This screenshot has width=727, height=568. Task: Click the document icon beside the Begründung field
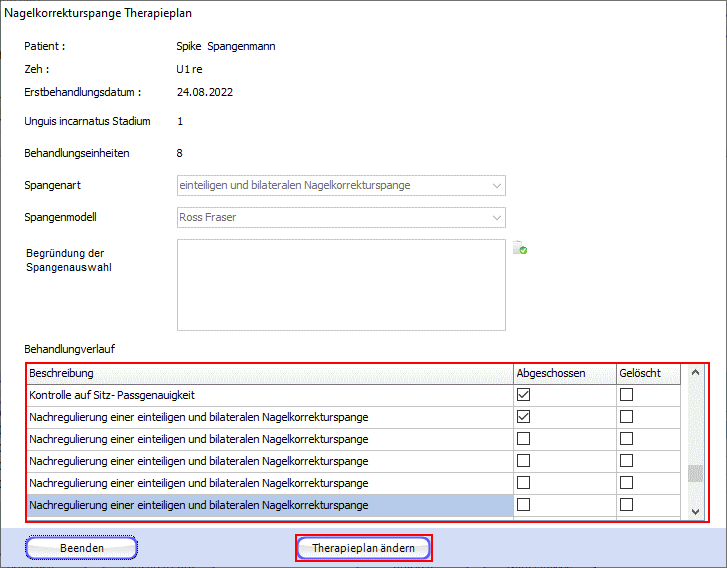[520, 249]
